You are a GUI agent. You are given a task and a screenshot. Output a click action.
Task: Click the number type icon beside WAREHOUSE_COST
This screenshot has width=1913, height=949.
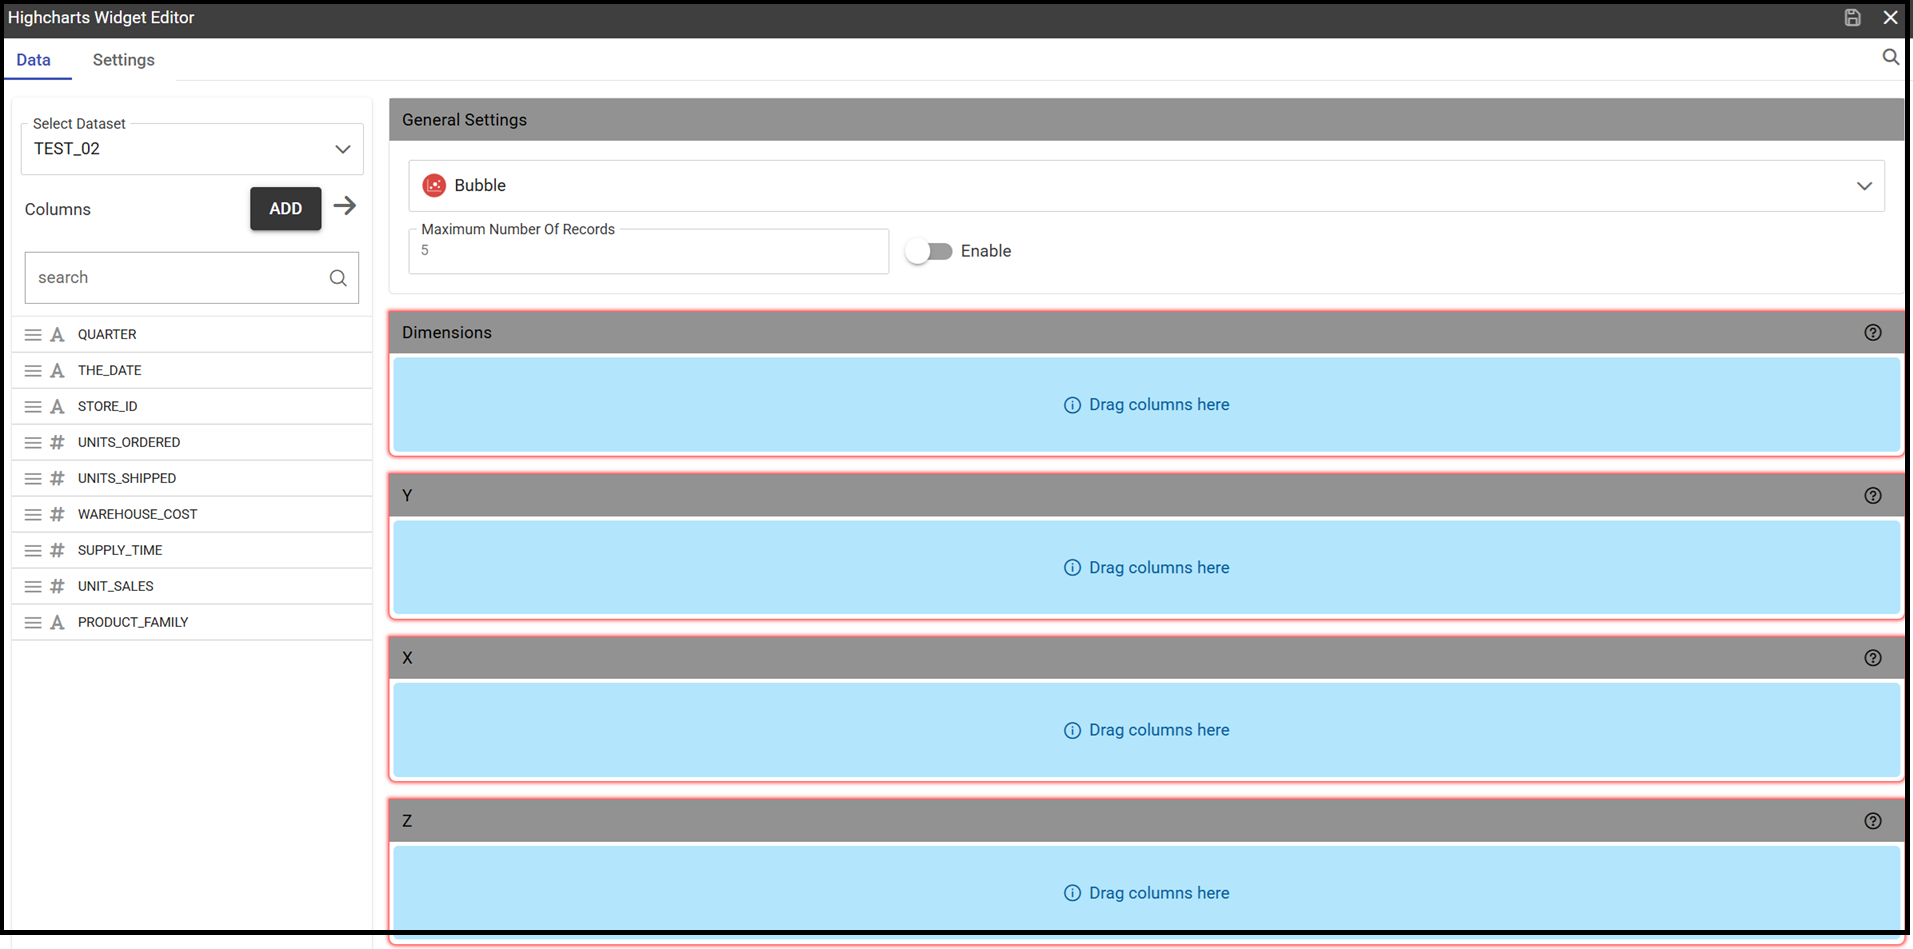click(57, 515)
